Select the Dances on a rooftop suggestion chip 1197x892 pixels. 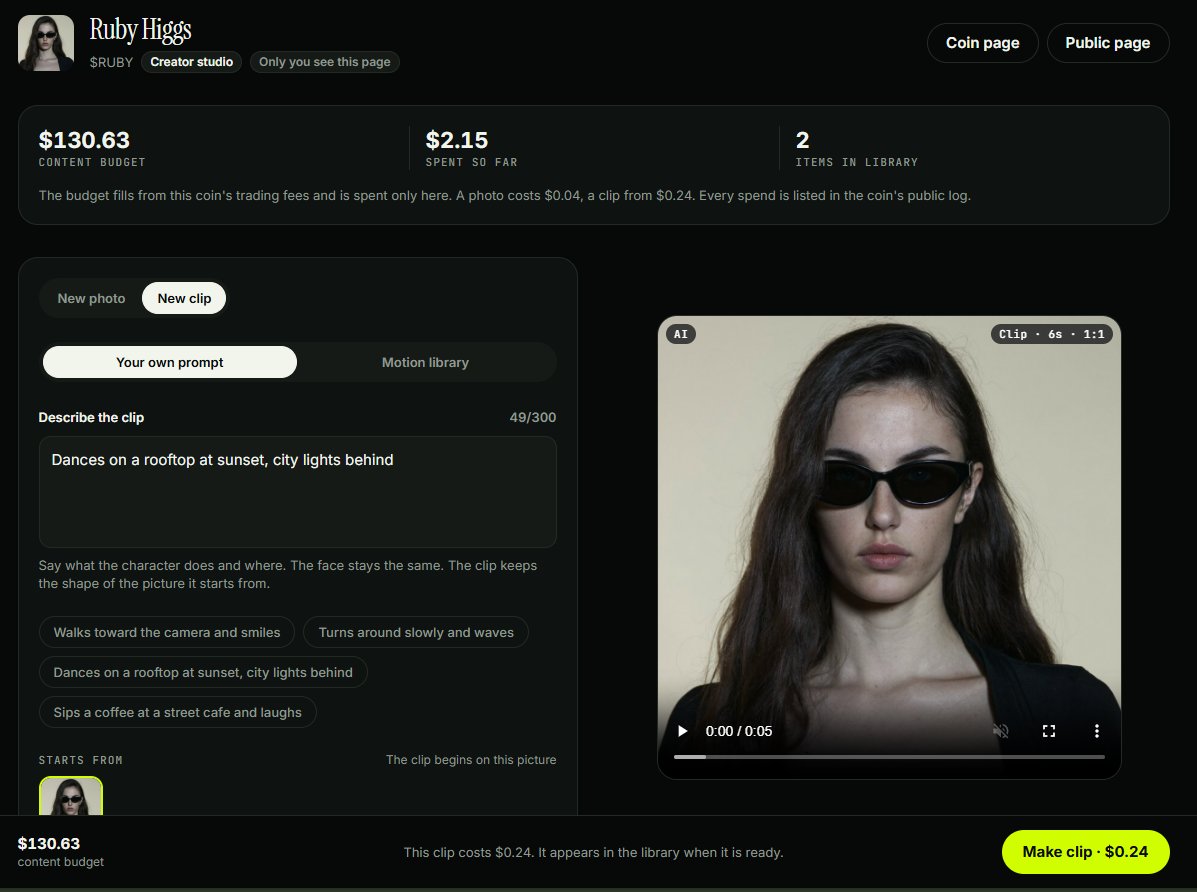pyautogui.click(x=203, y=672)
